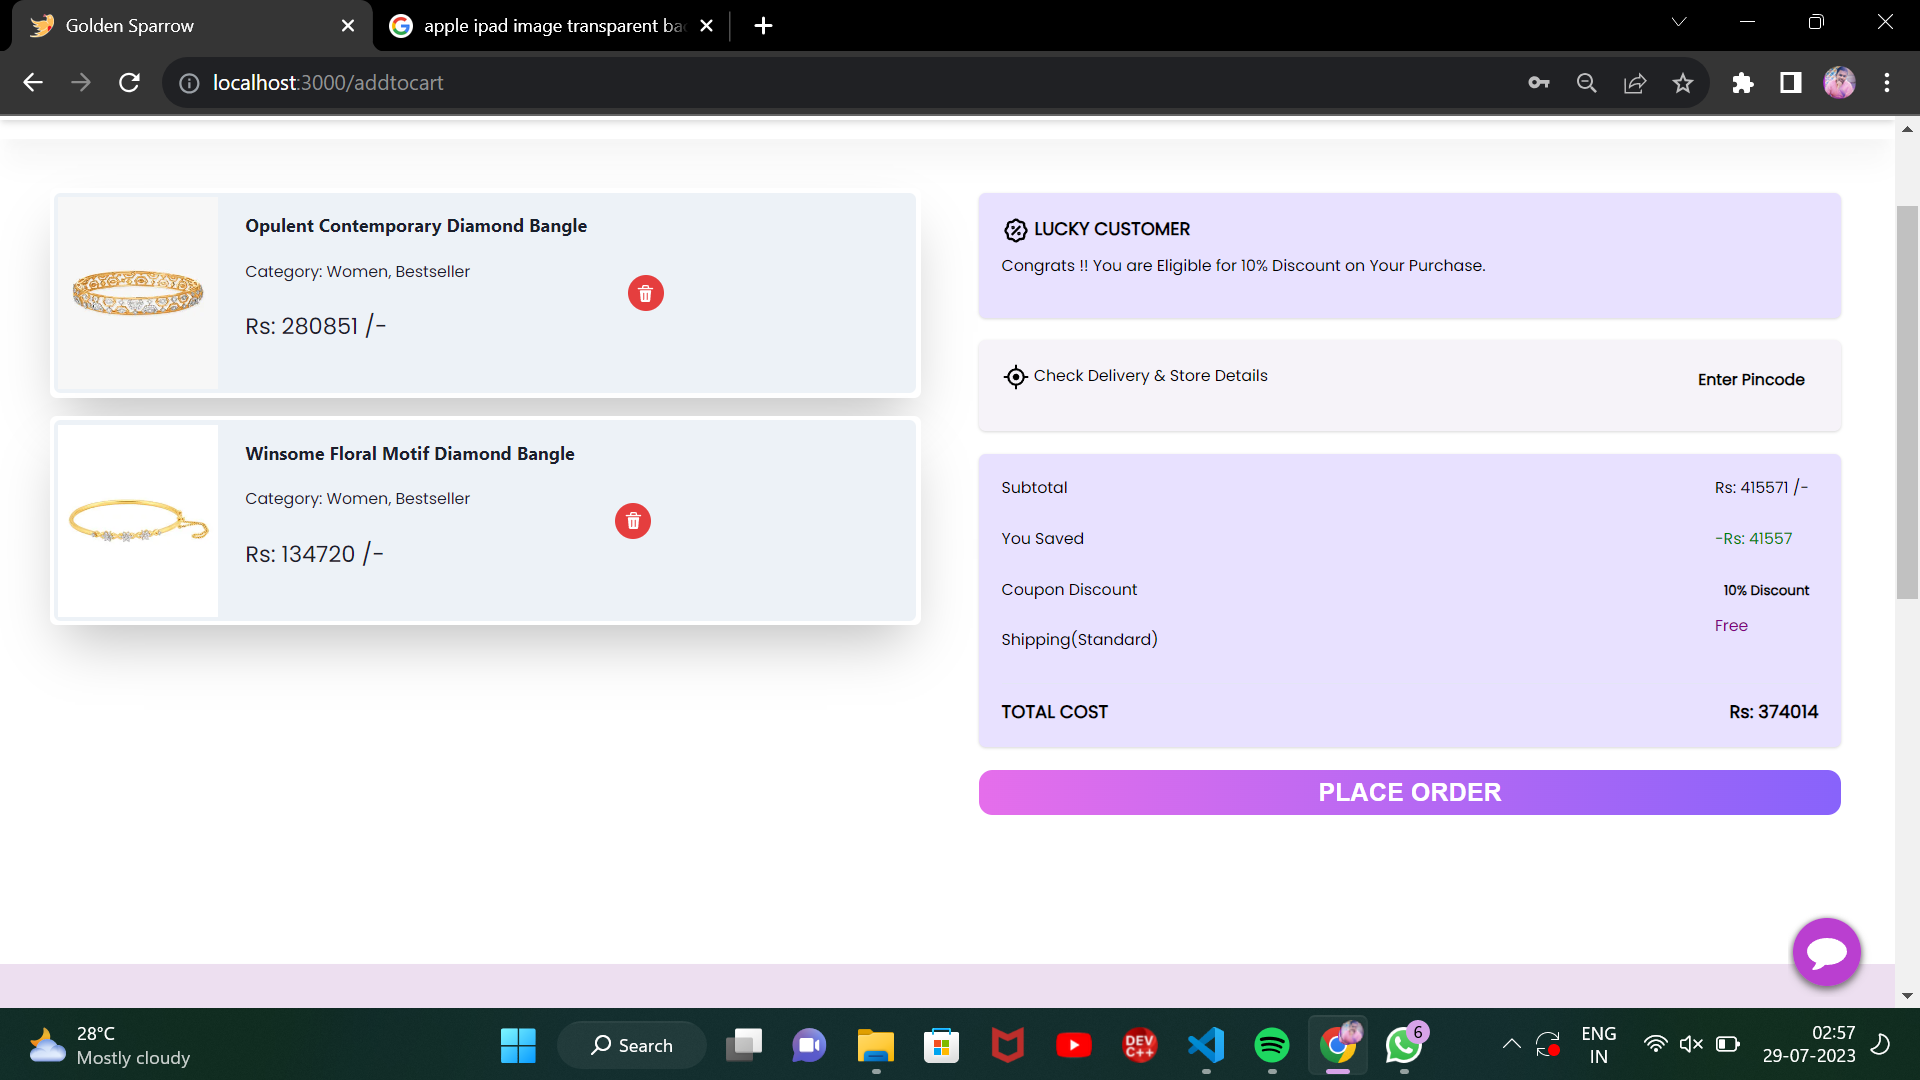Open the chat bubble widget

[1826, 952]
